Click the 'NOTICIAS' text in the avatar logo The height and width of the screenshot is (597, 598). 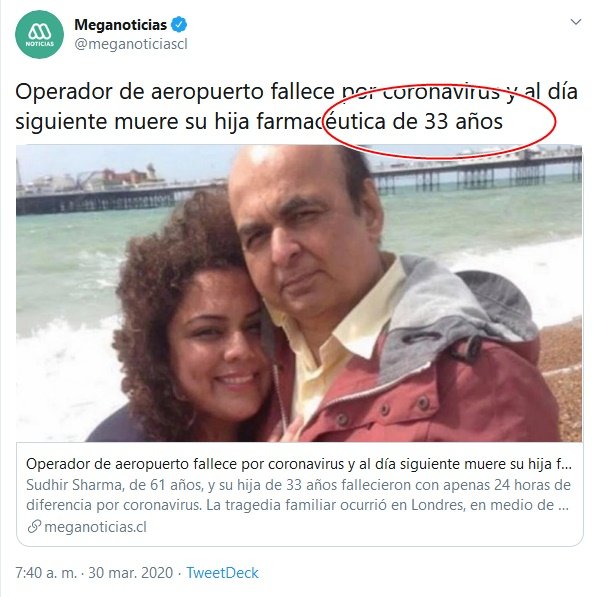[40, 44]
